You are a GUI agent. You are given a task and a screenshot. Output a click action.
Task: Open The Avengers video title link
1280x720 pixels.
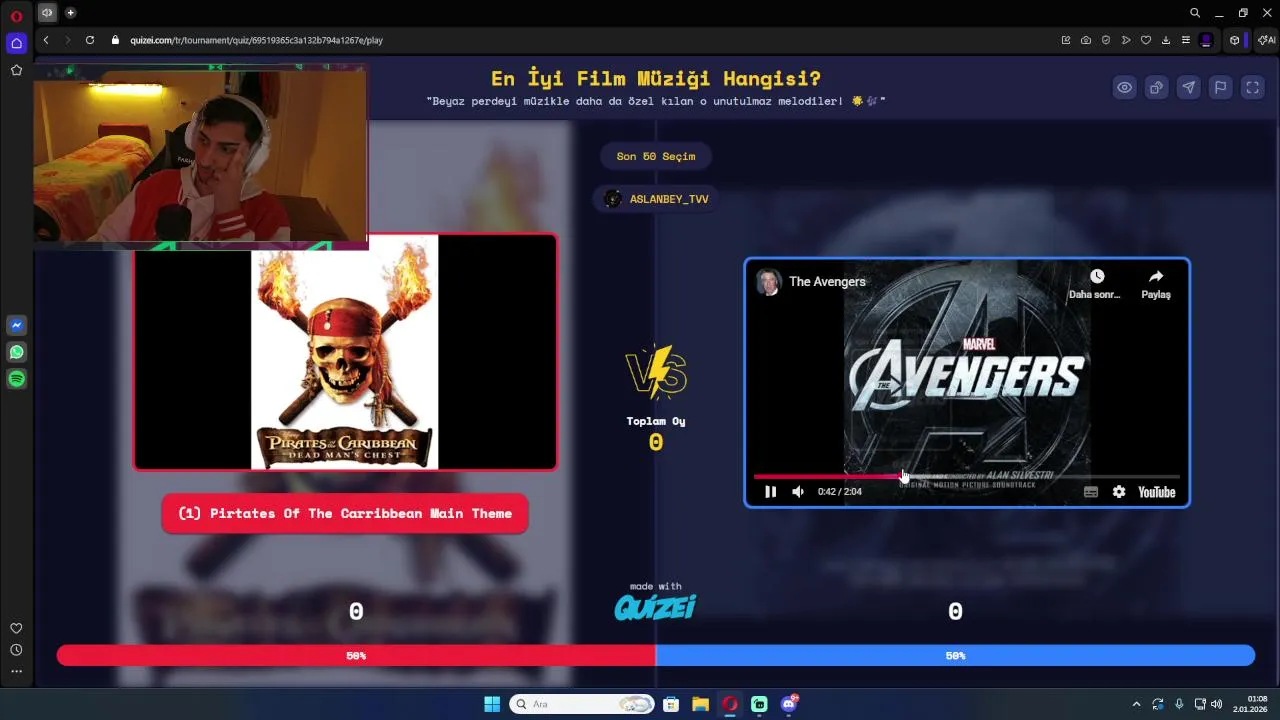[x=827, y=282]
